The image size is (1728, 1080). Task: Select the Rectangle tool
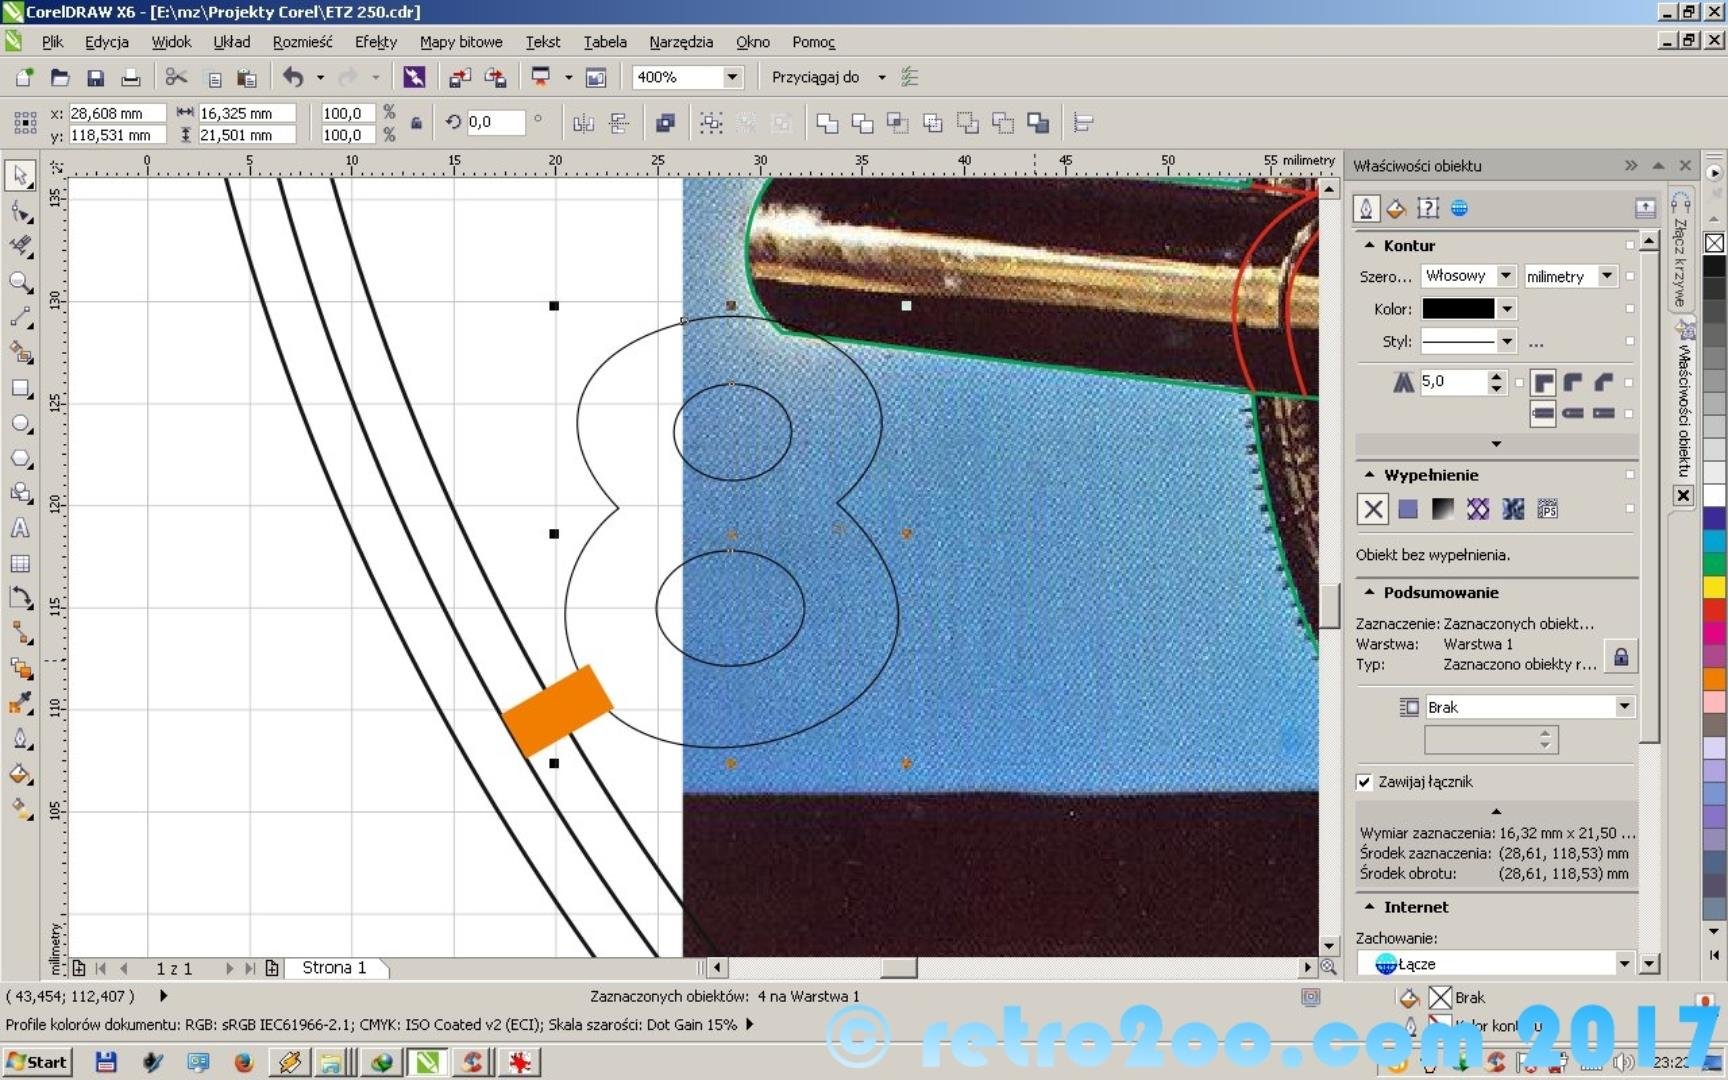(20, 388)
